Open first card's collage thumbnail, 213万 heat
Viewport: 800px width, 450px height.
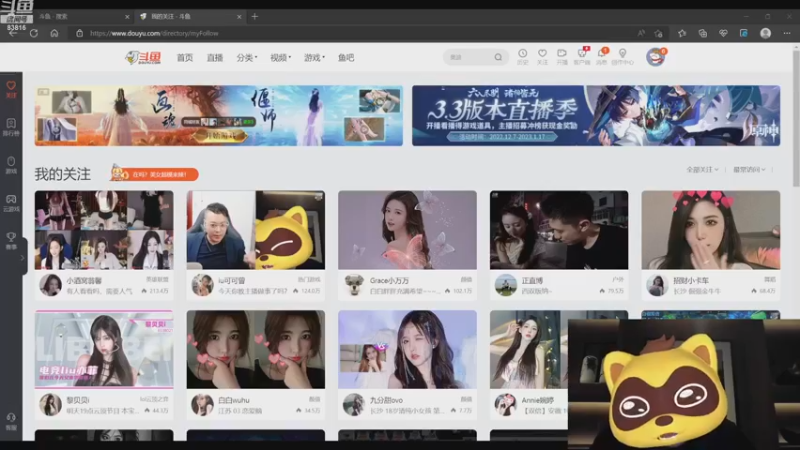pyautogui.click(x=104, y=230)
